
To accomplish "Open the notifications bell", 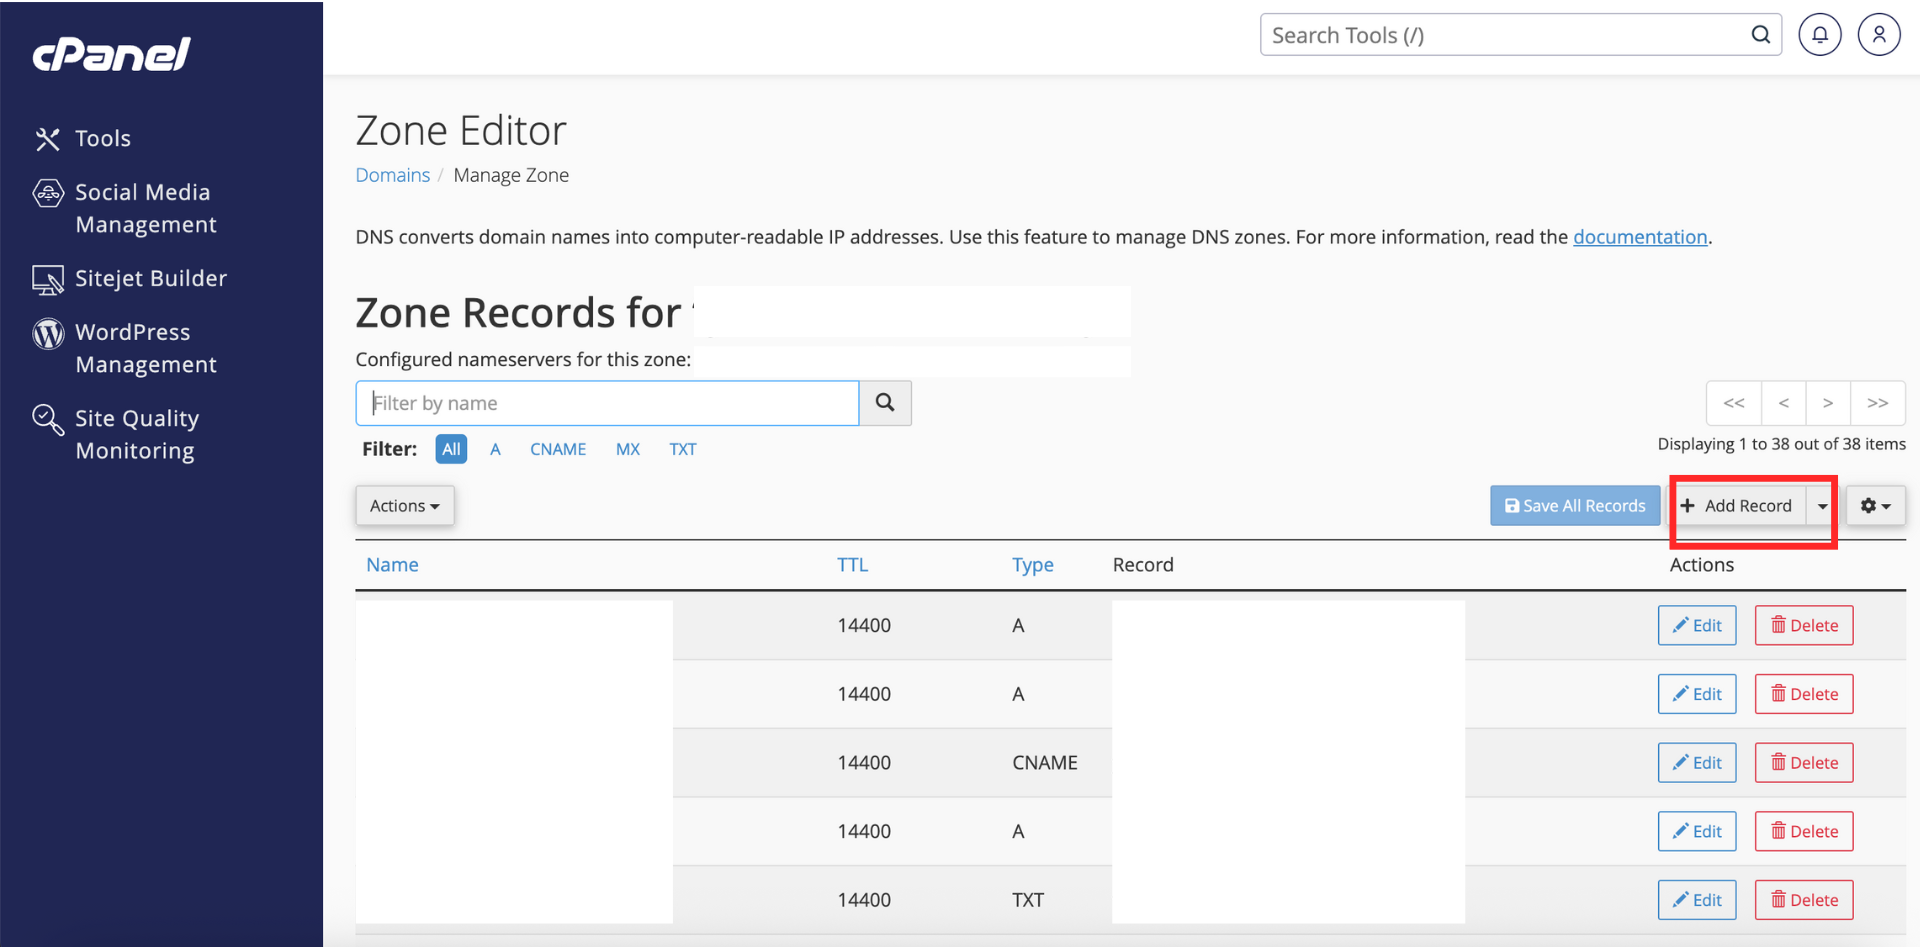I will (1820, 35).
